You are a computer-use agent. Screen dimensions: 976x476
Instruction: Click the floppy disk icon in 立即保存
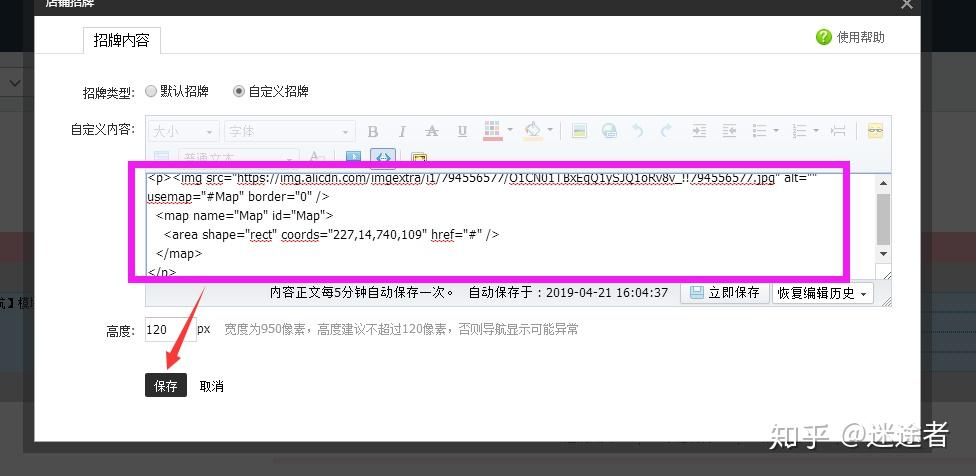697,292
